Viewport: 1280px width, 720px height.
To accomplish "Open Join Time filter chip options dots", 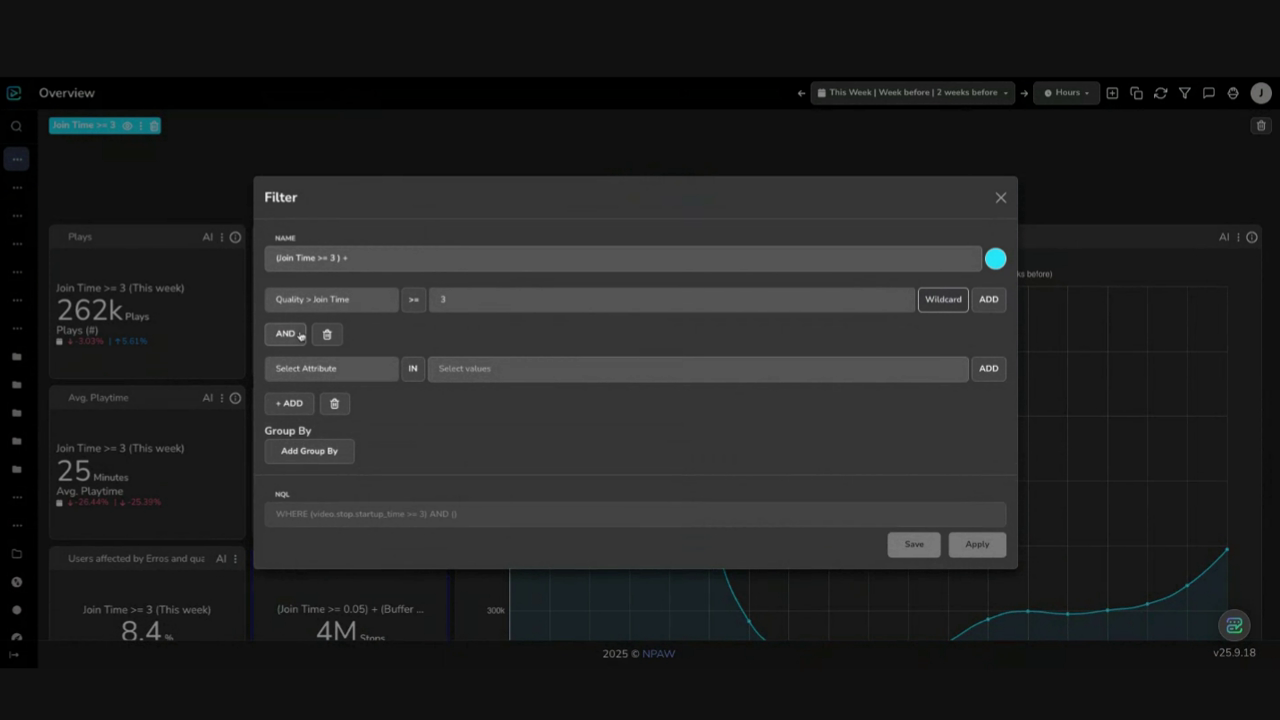I will point(141,126).
